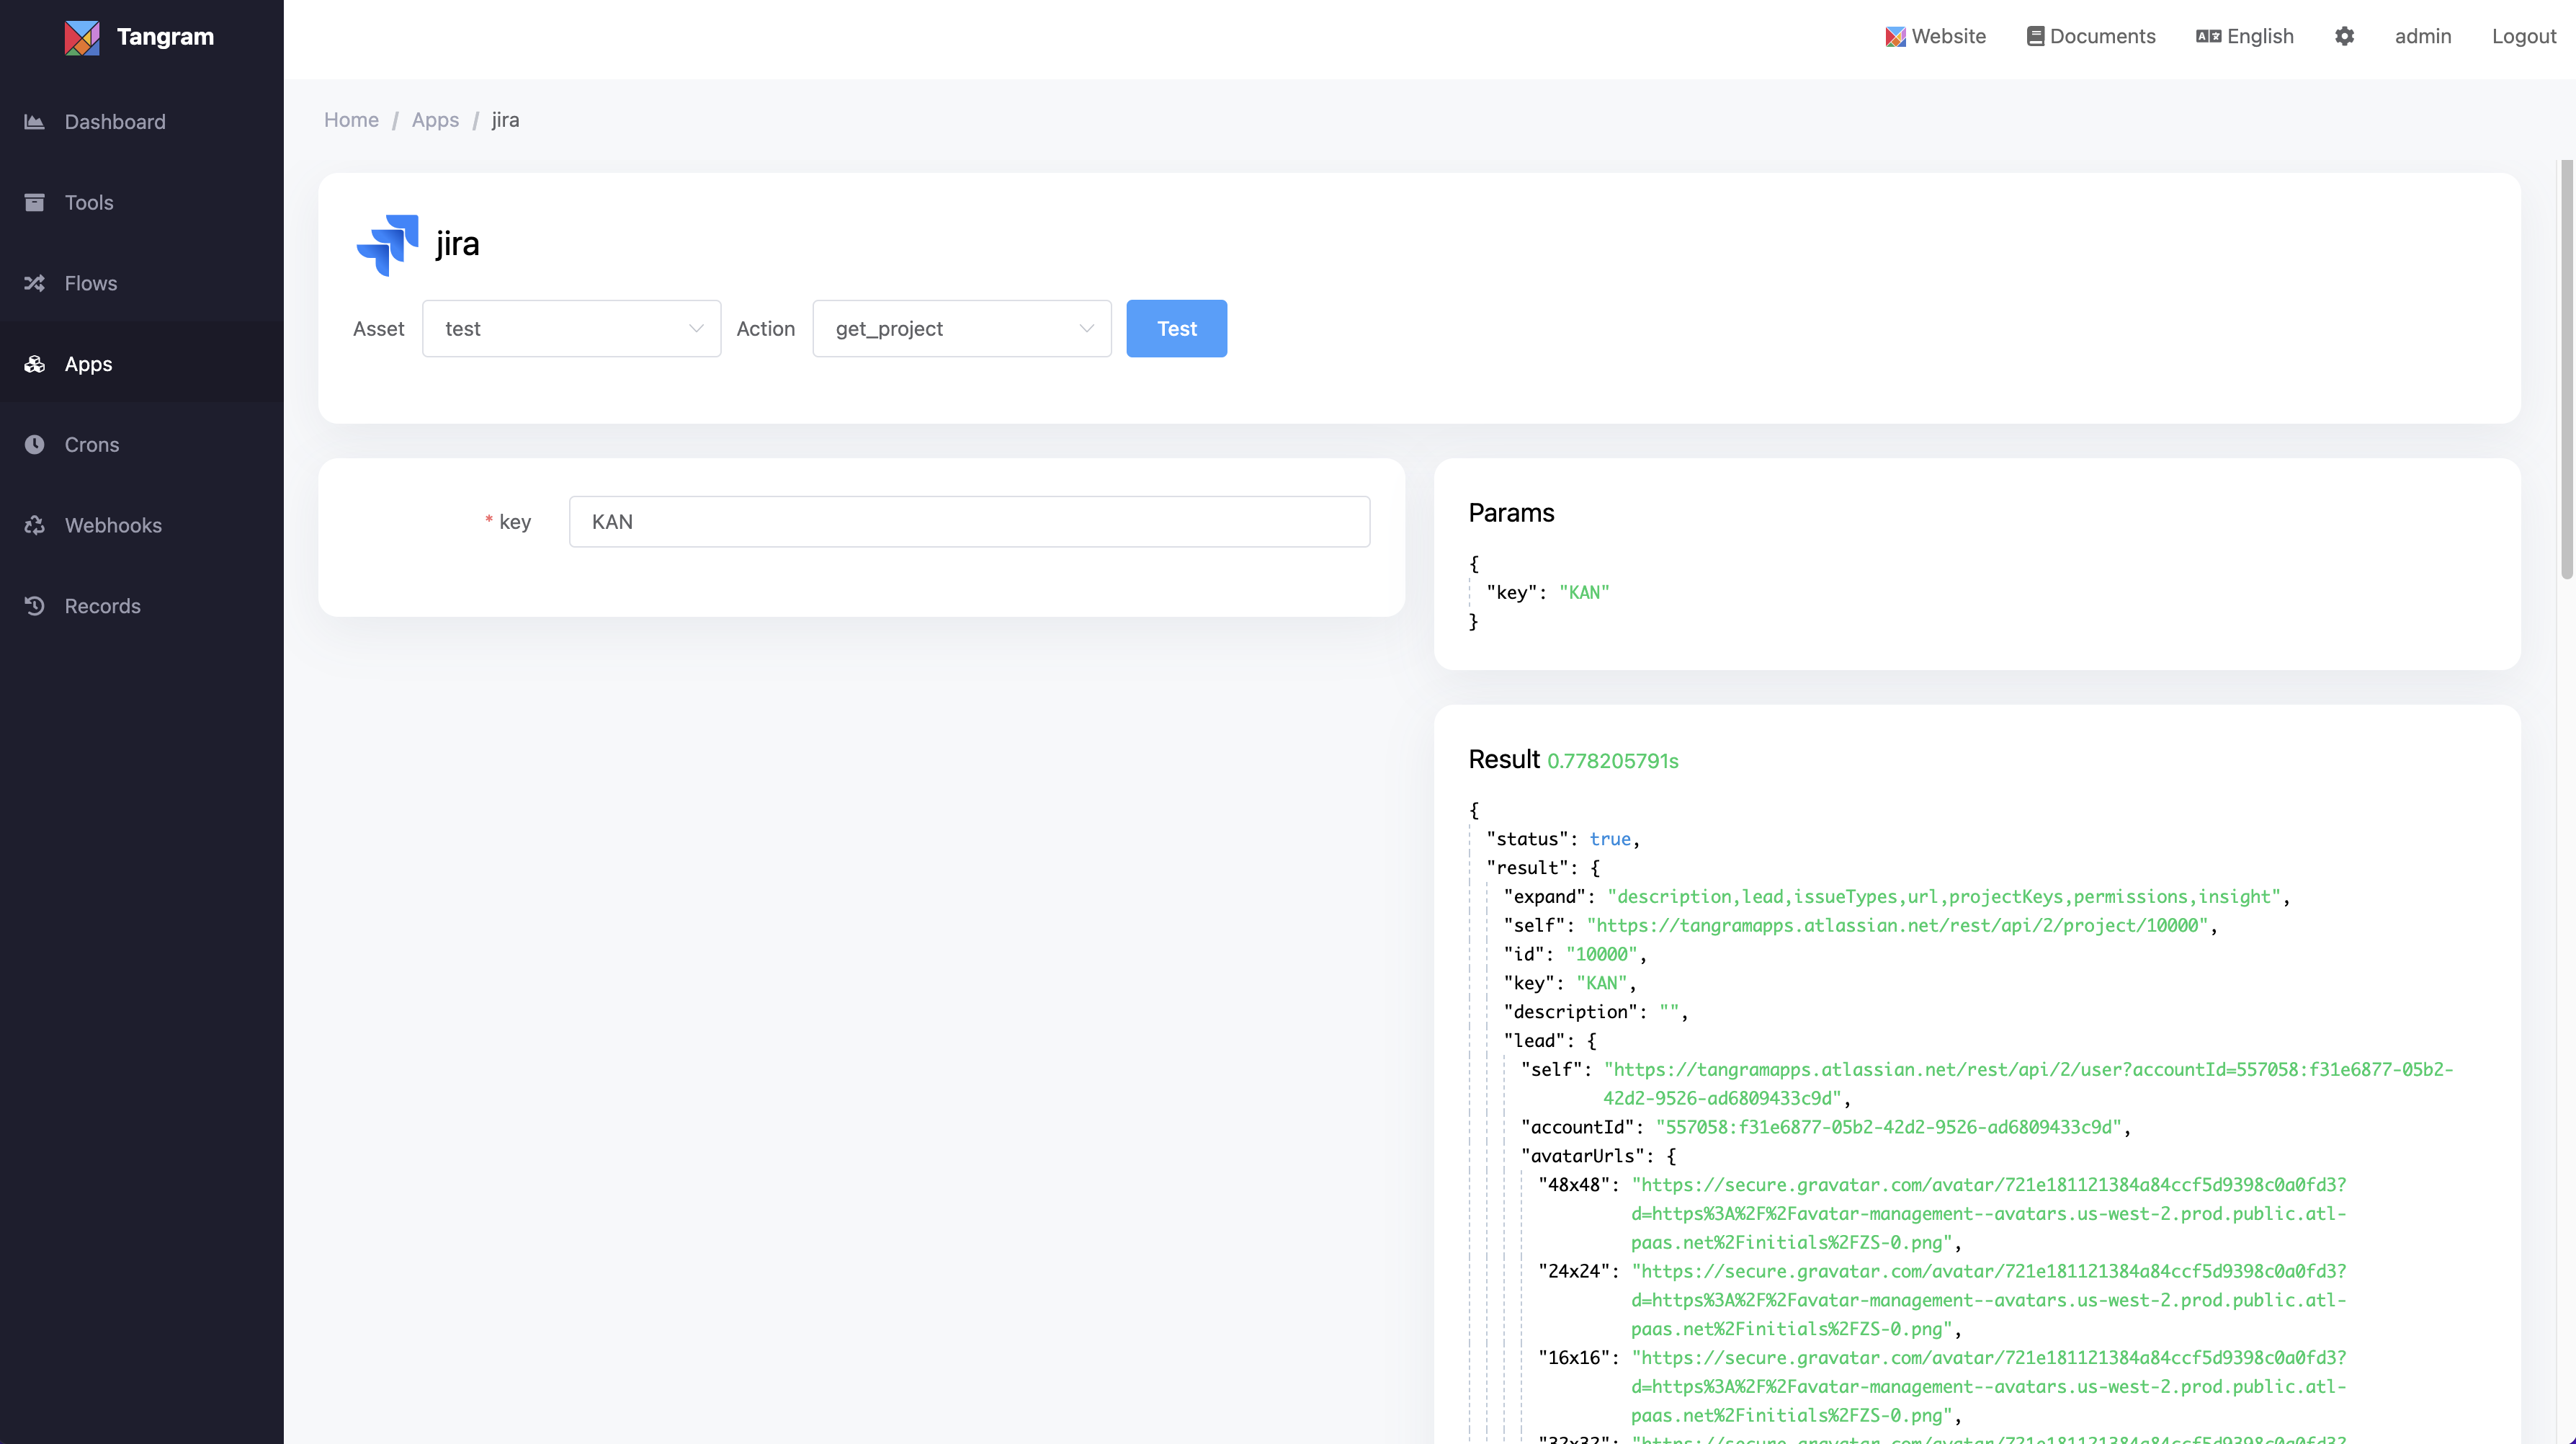This screenshot has width=2576, height=1444.
Task: Click the "48x48" avatar URL
Action: [1988, 1214]
